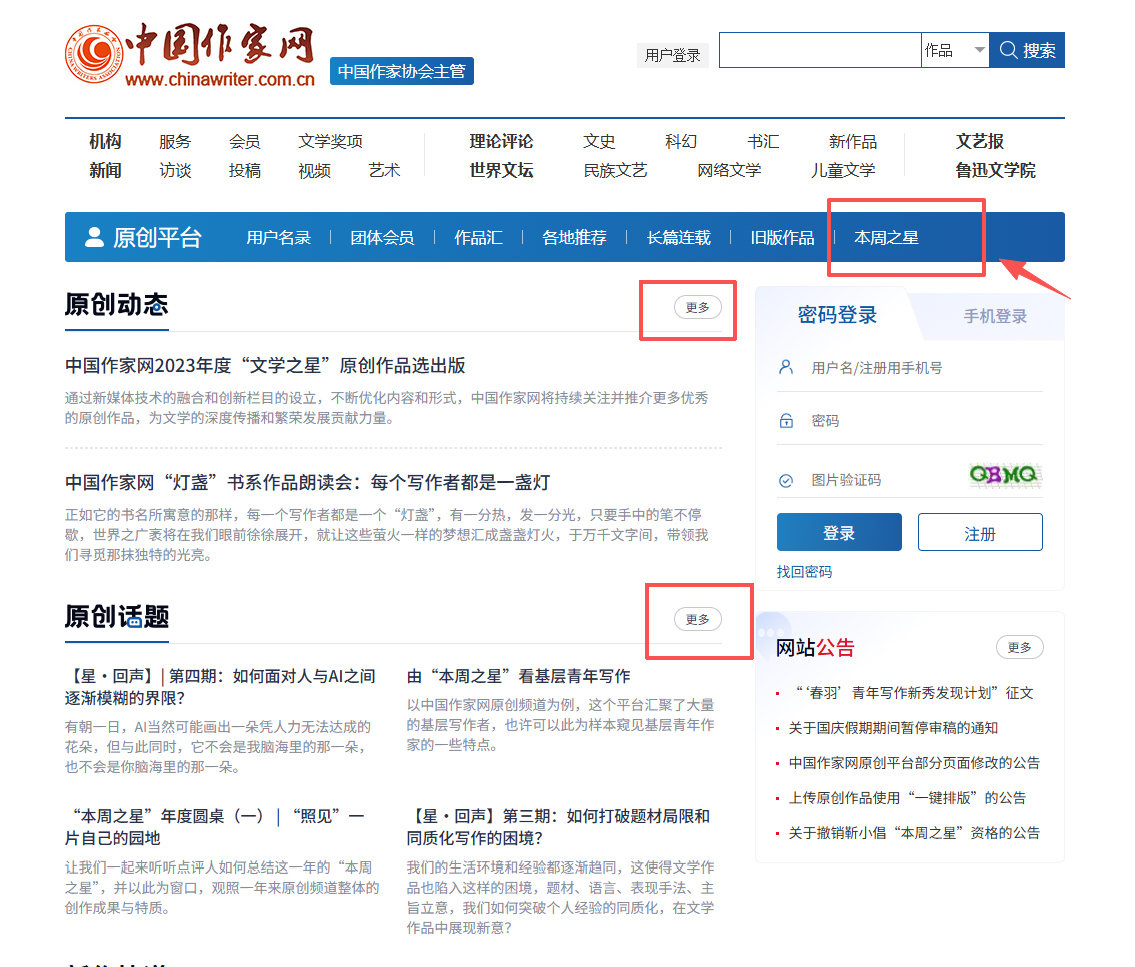Follow the 找回密码 link
Screen dimensions: 1135x967
click(804, 572)
